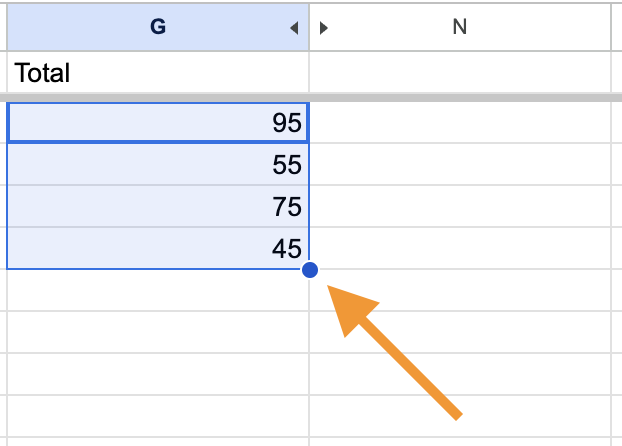This screenshot has height=446, width=622.
Task: Select the empty column G cell two rows below 45
Action: pyautogui.click(x=157, y=331)
